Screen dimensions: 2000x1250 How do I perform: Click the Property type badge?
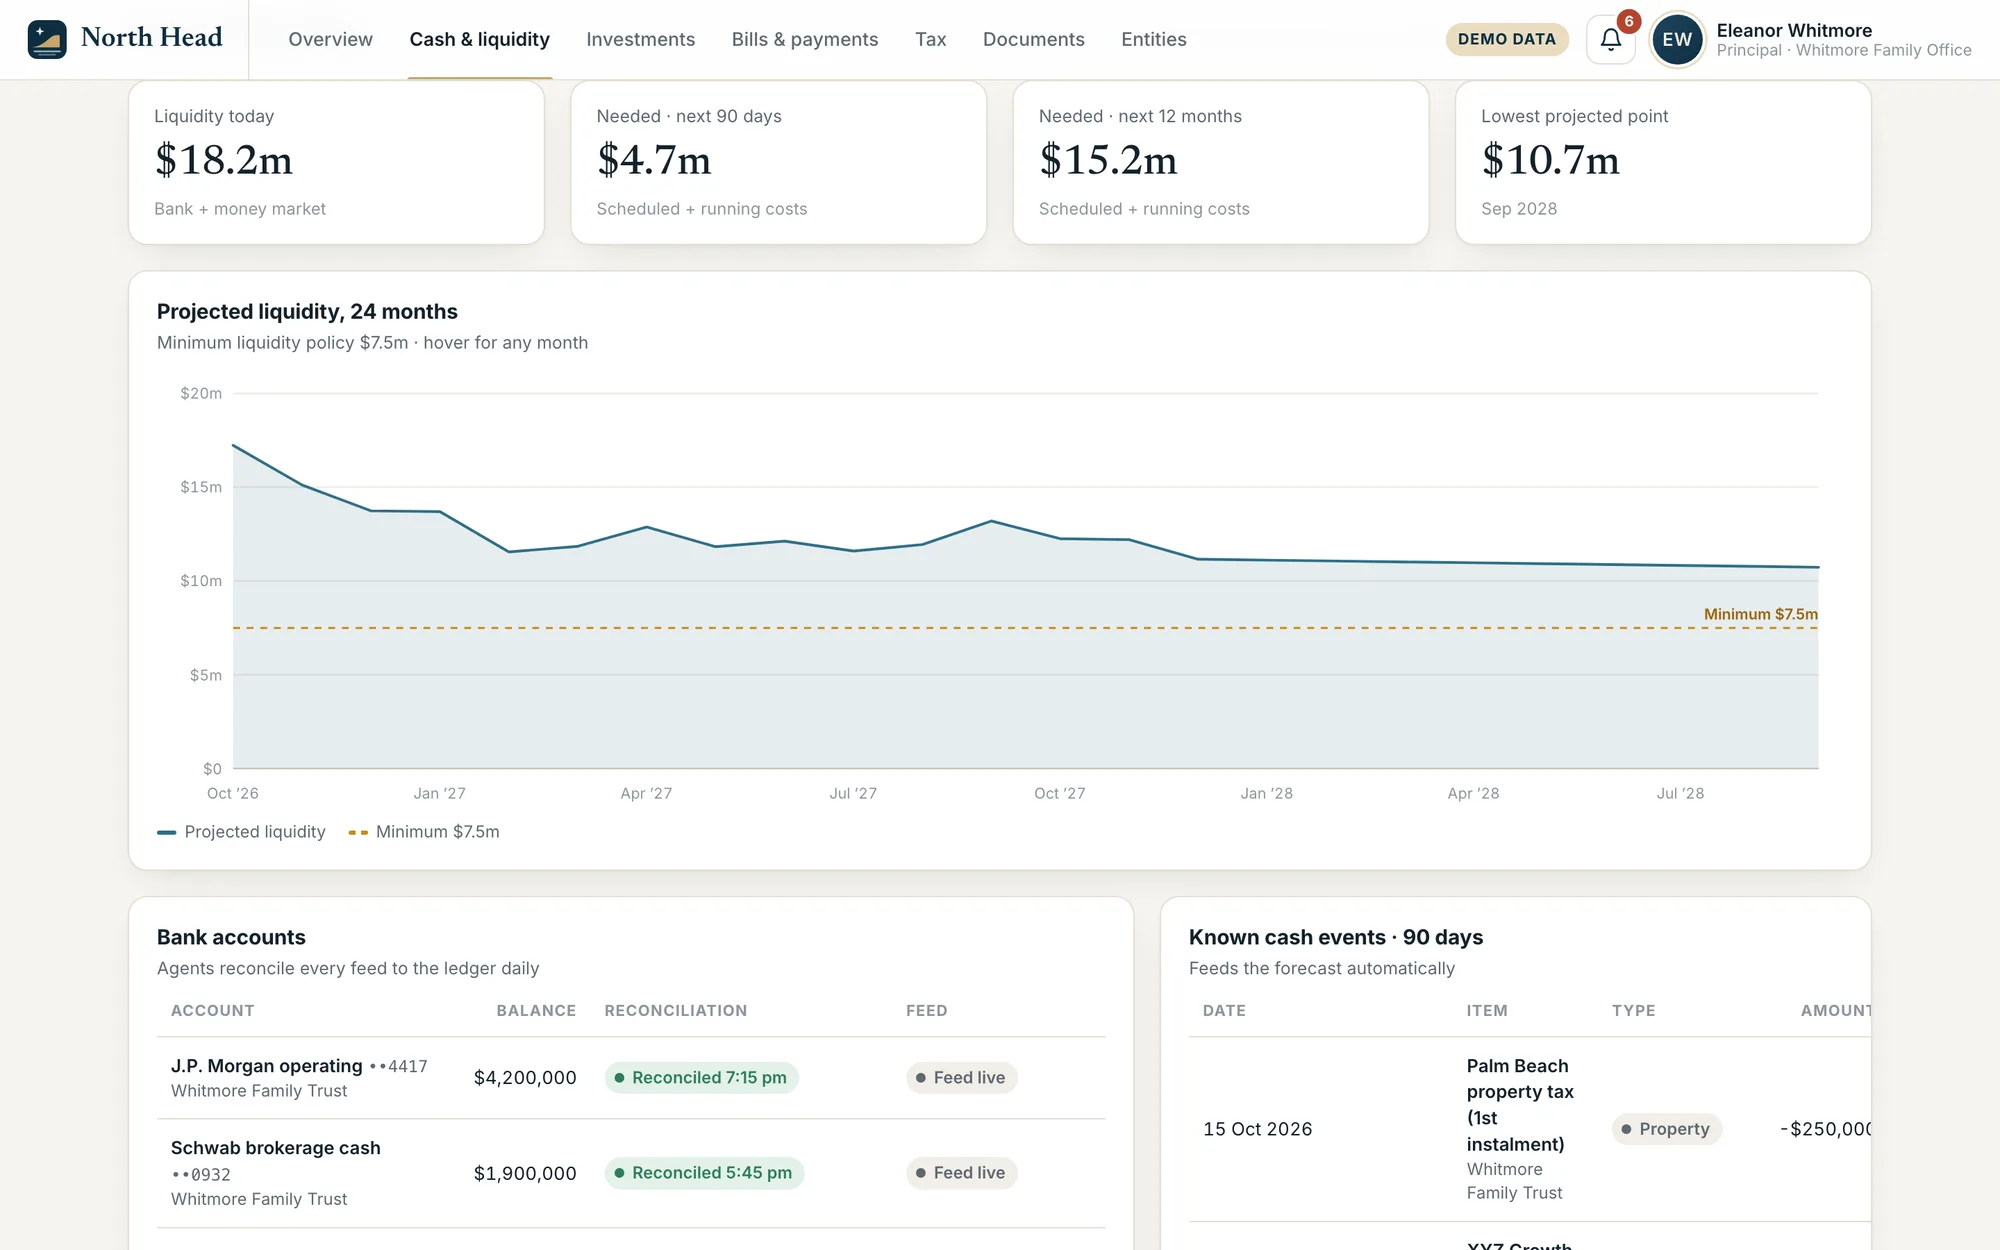(x=1666, y=1129)
